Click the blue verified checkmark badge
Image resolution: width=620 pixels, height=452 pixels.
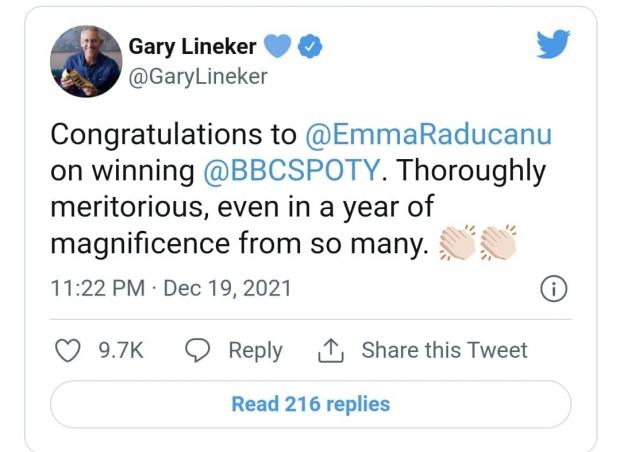(x=312, y=46)
